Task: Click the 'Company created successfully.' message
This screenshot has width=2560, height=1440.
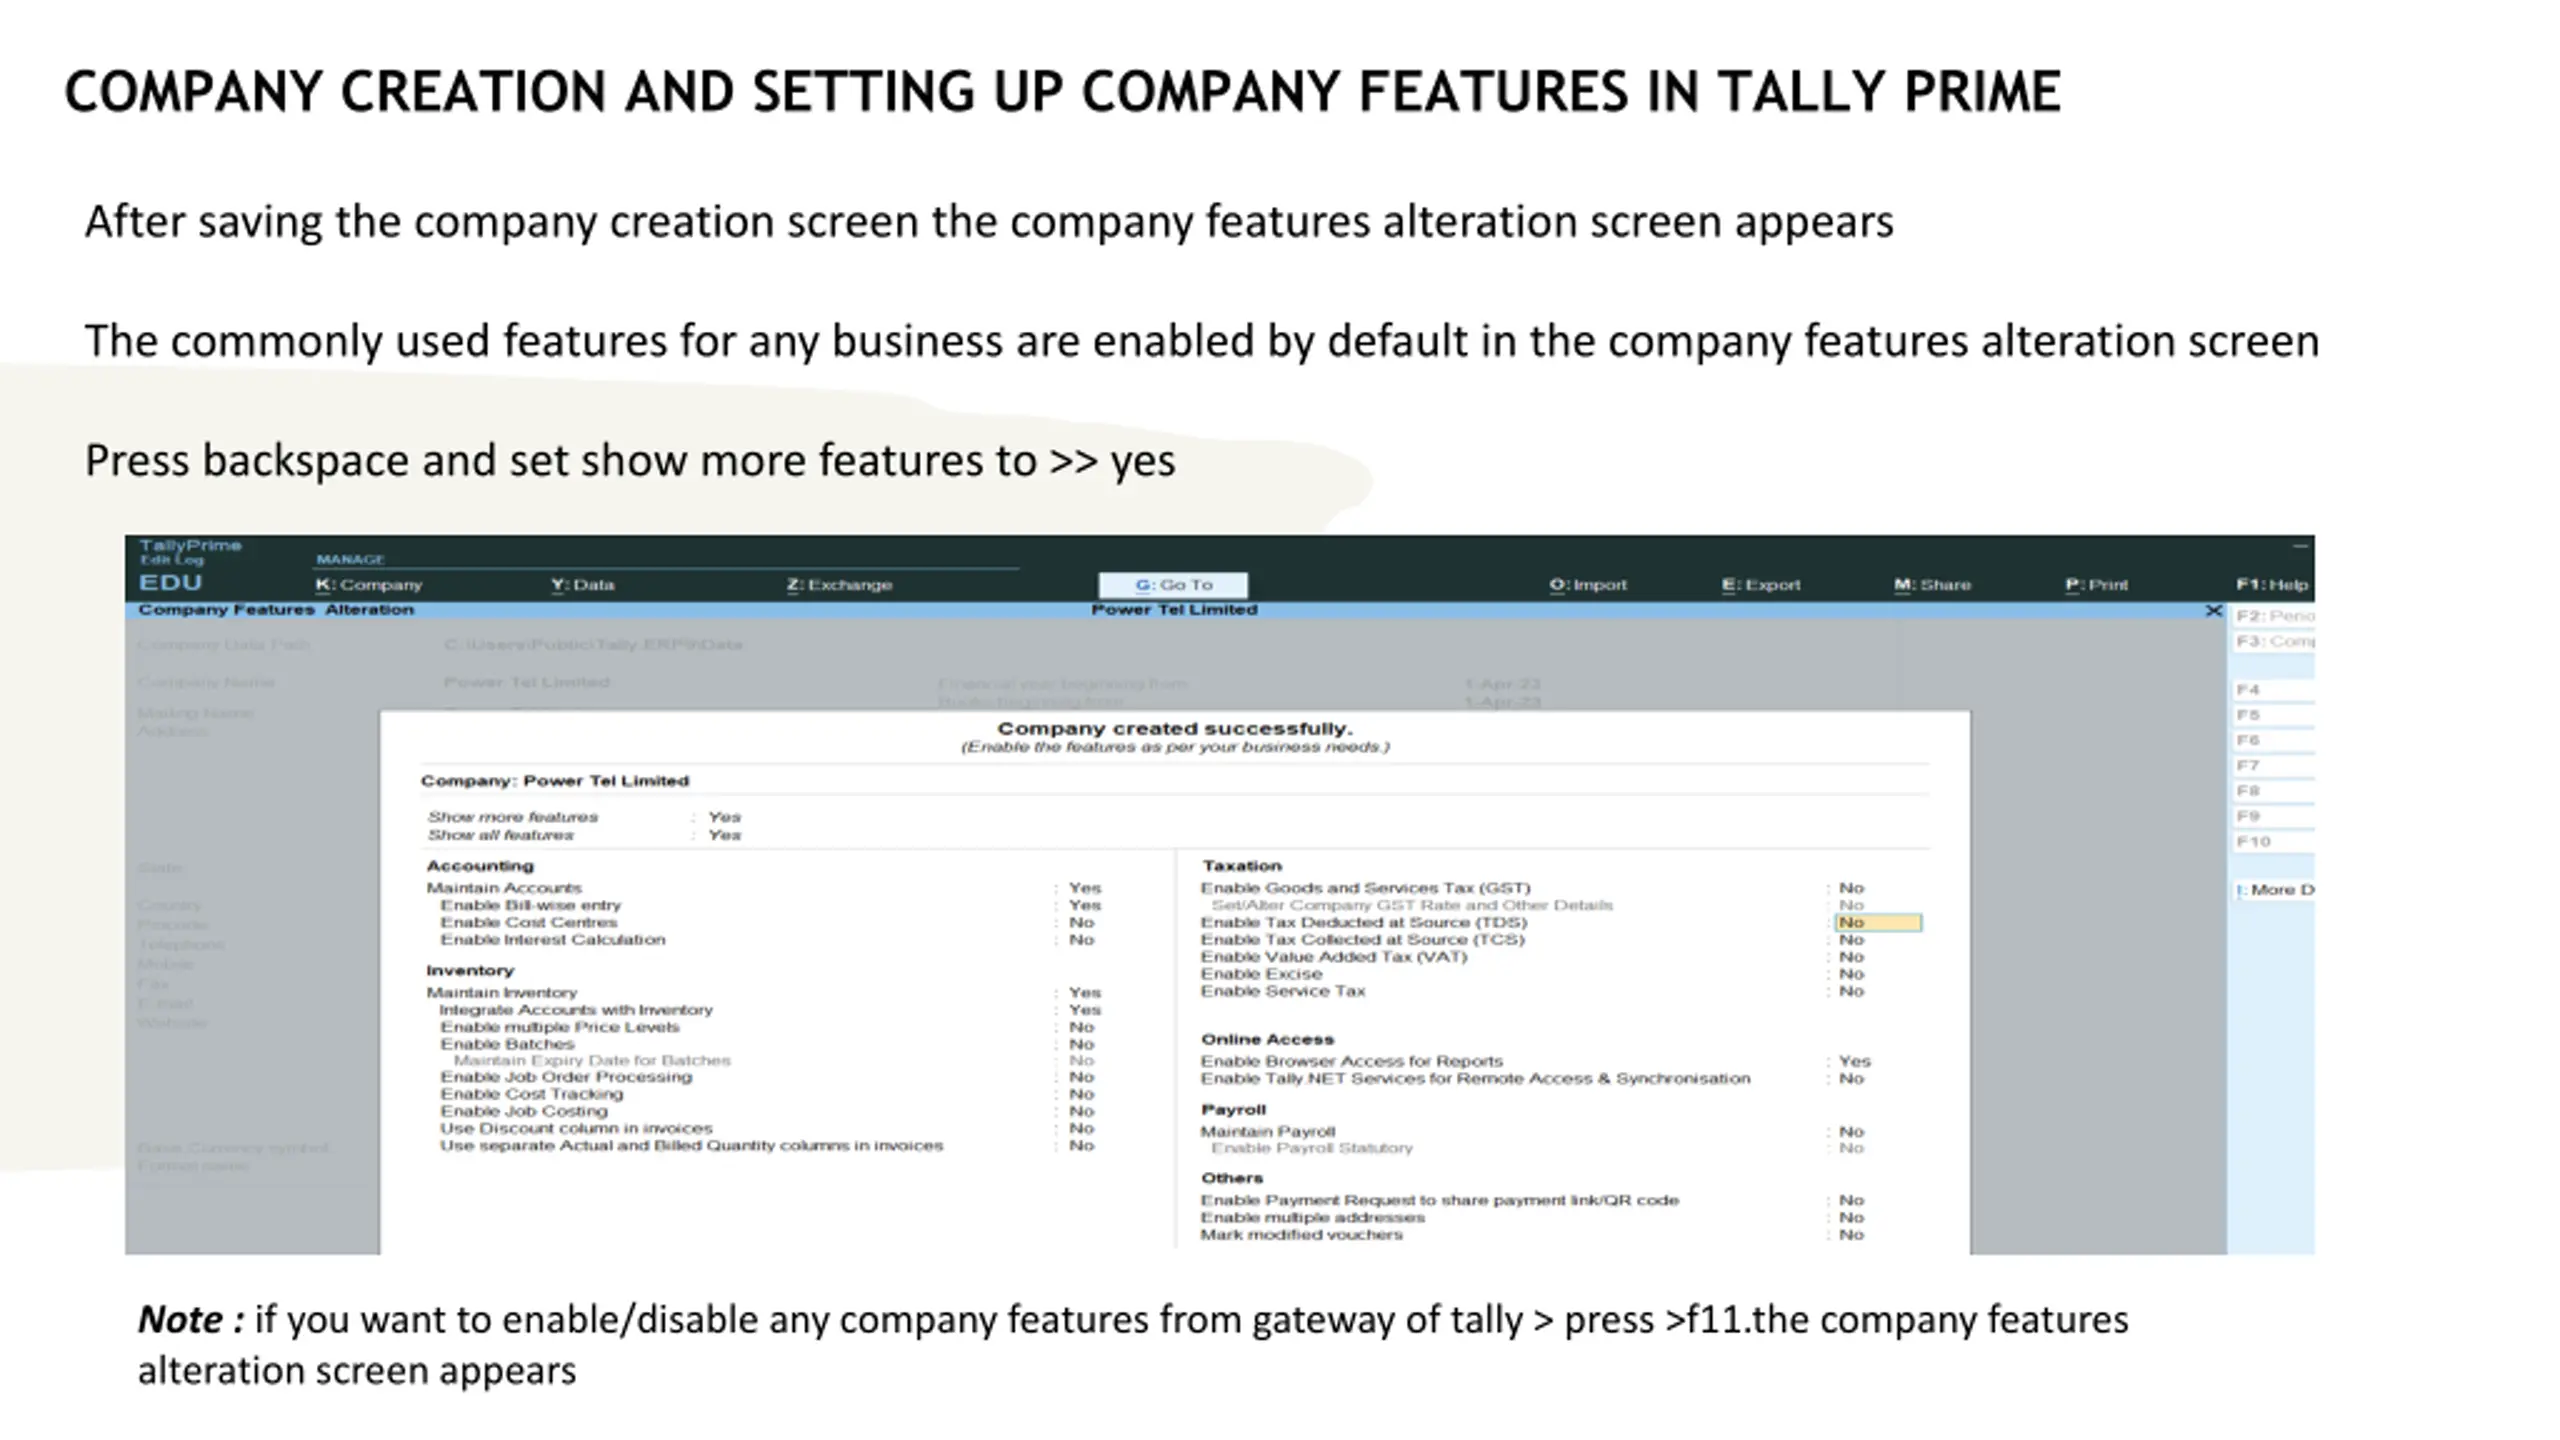Action: tap(1175, 729)
